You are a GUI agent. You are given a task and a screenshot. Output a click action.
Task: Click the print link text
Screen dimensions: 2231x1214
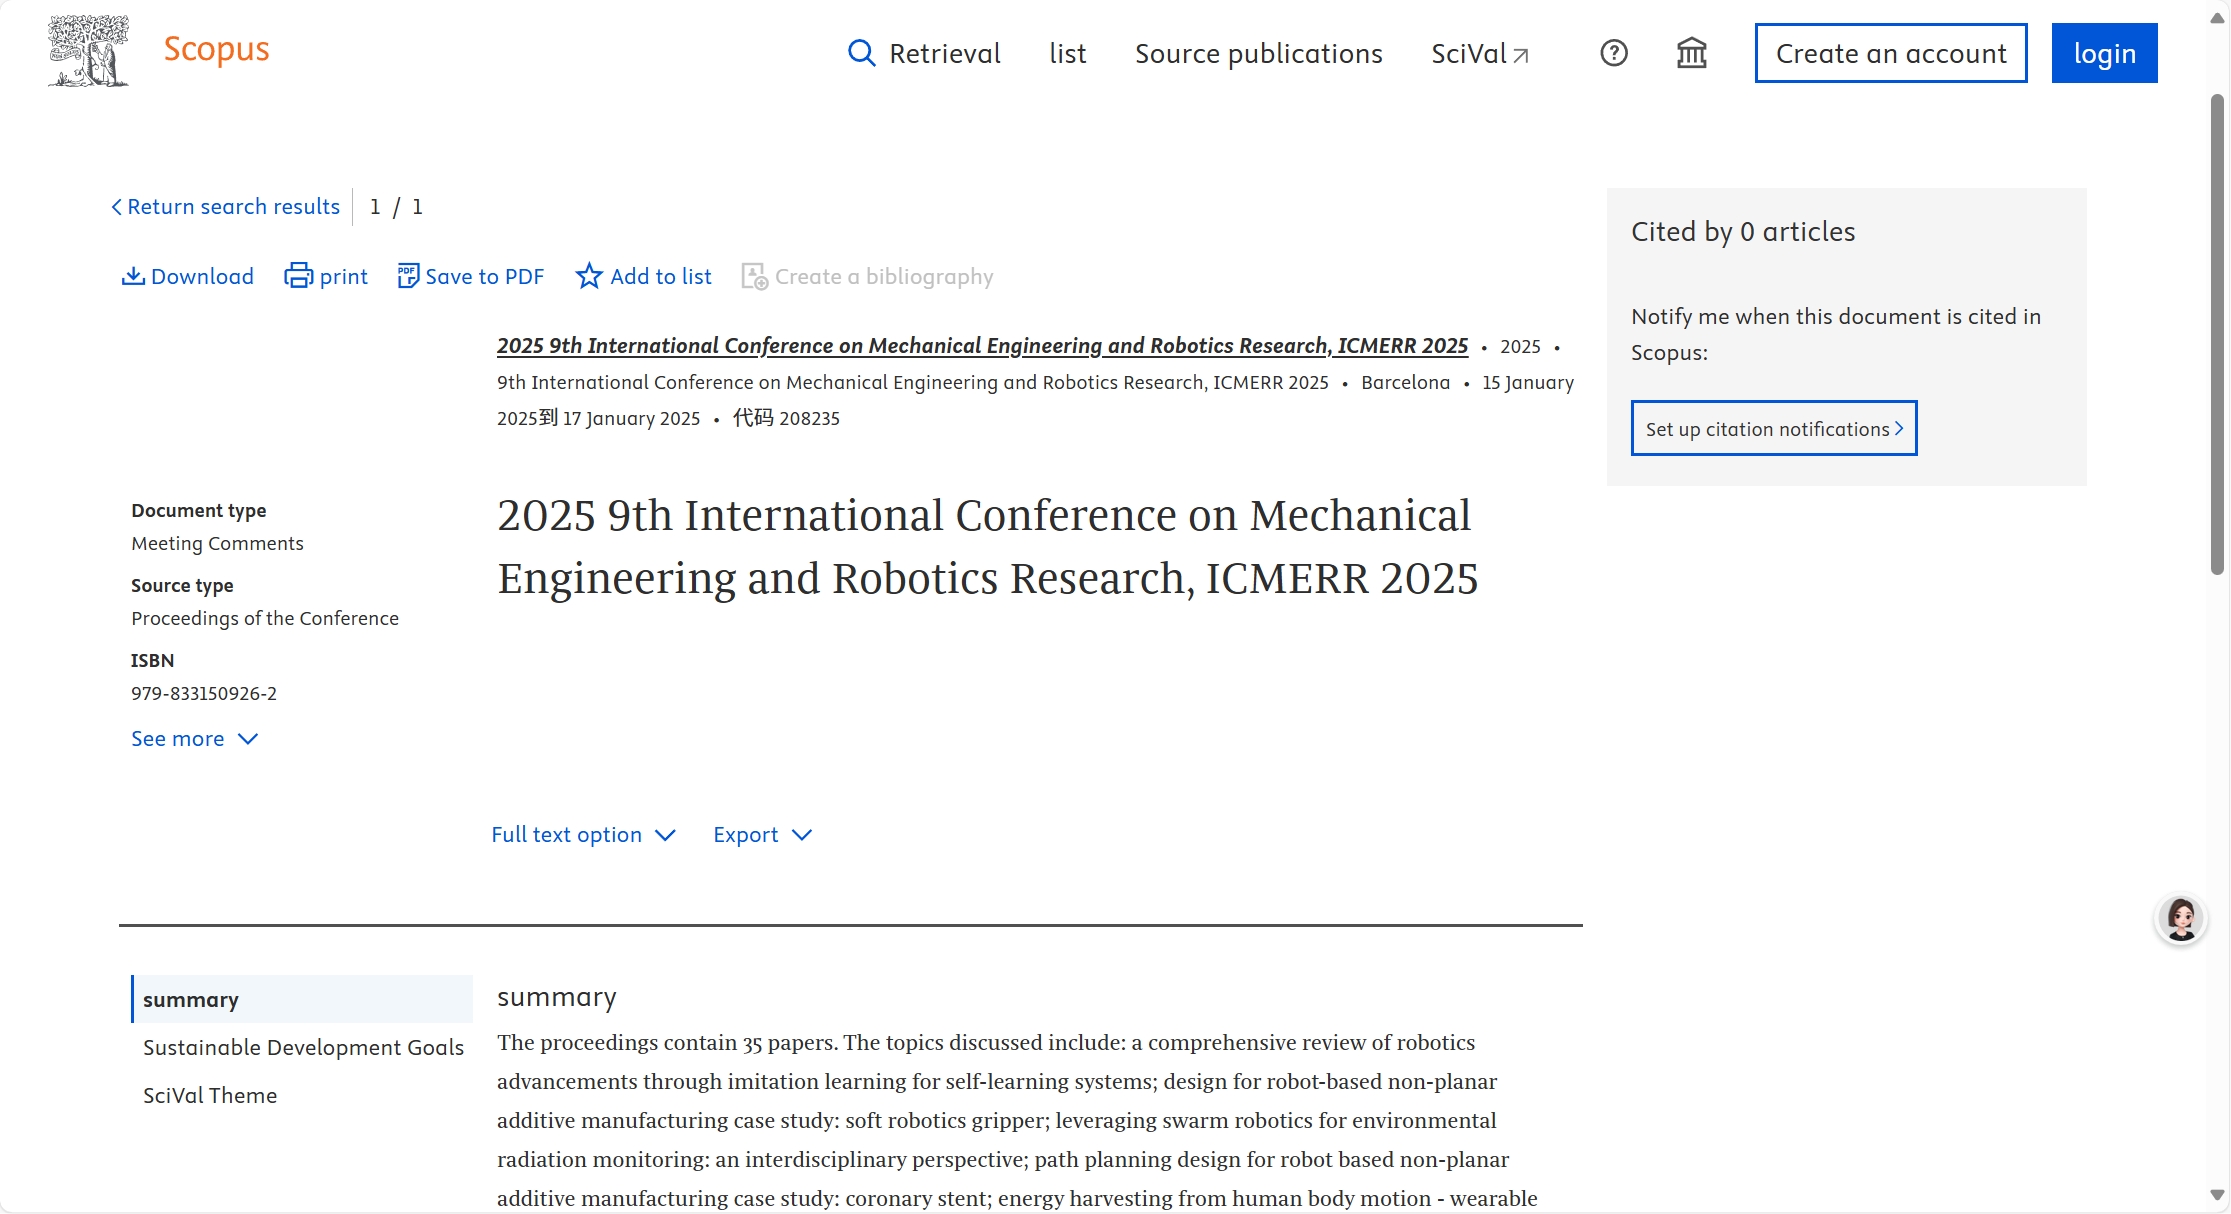tap(343, 277)
